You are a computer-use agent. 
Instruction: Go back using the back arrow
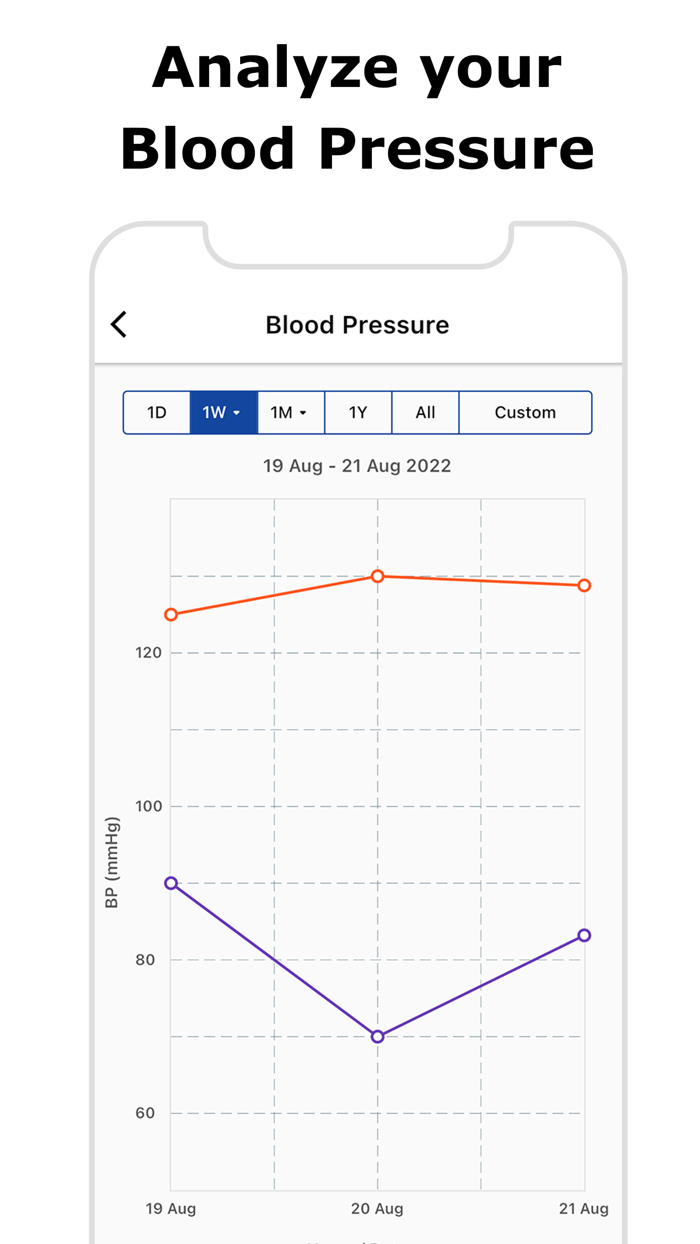(118, 324)
